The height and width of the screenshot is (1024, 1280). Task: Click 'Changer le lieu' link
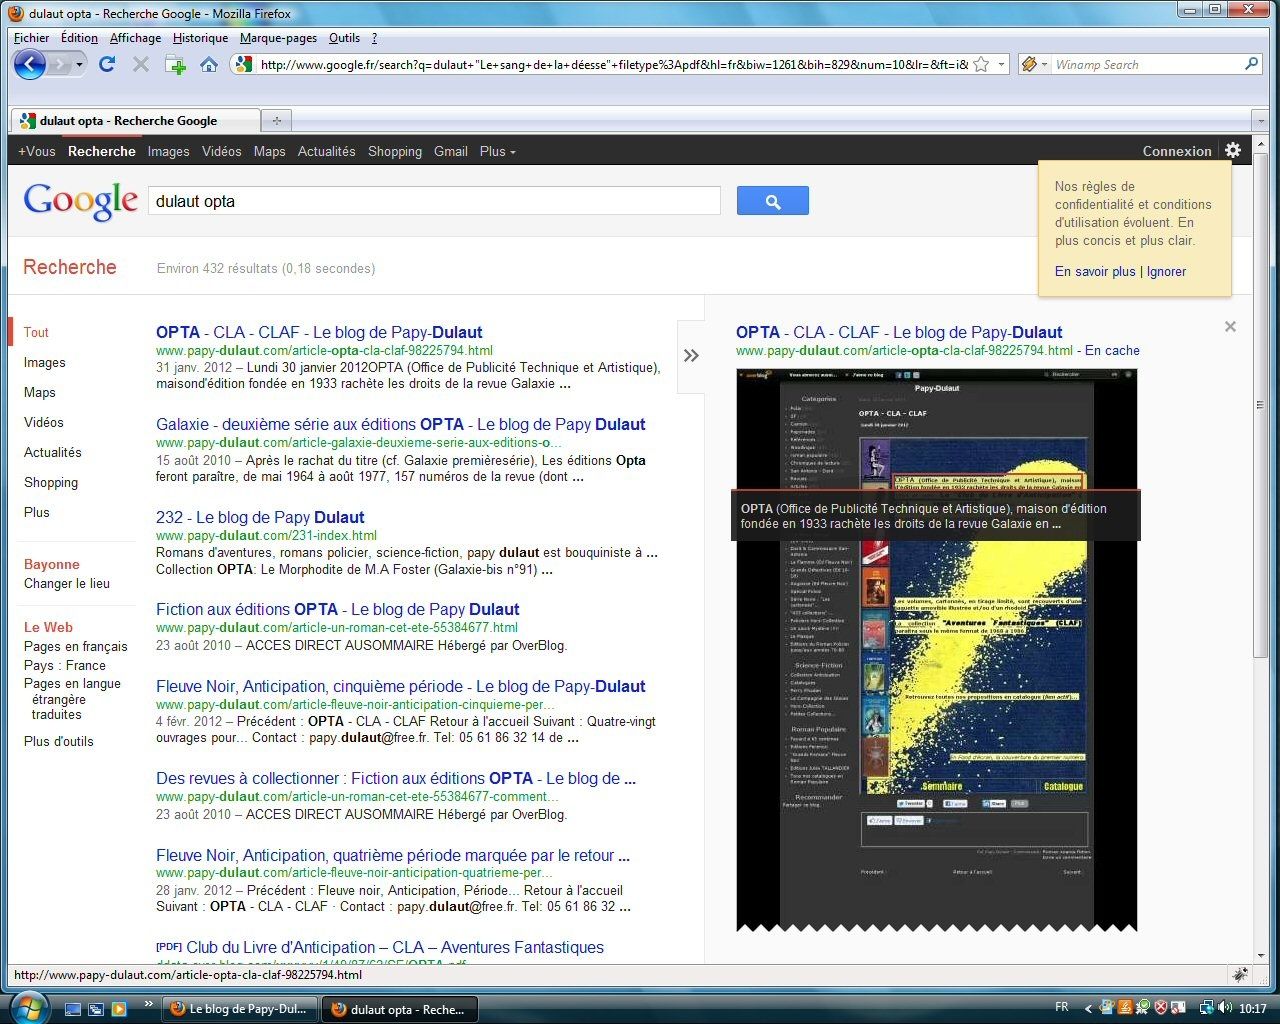tap(67, 583)
